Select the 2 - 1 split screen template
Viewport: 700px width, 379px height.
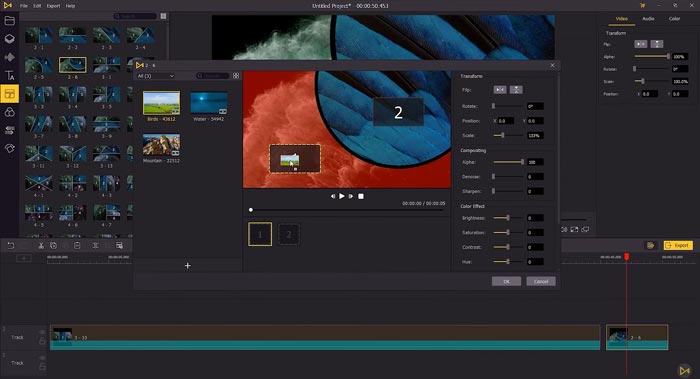[39, 35]
